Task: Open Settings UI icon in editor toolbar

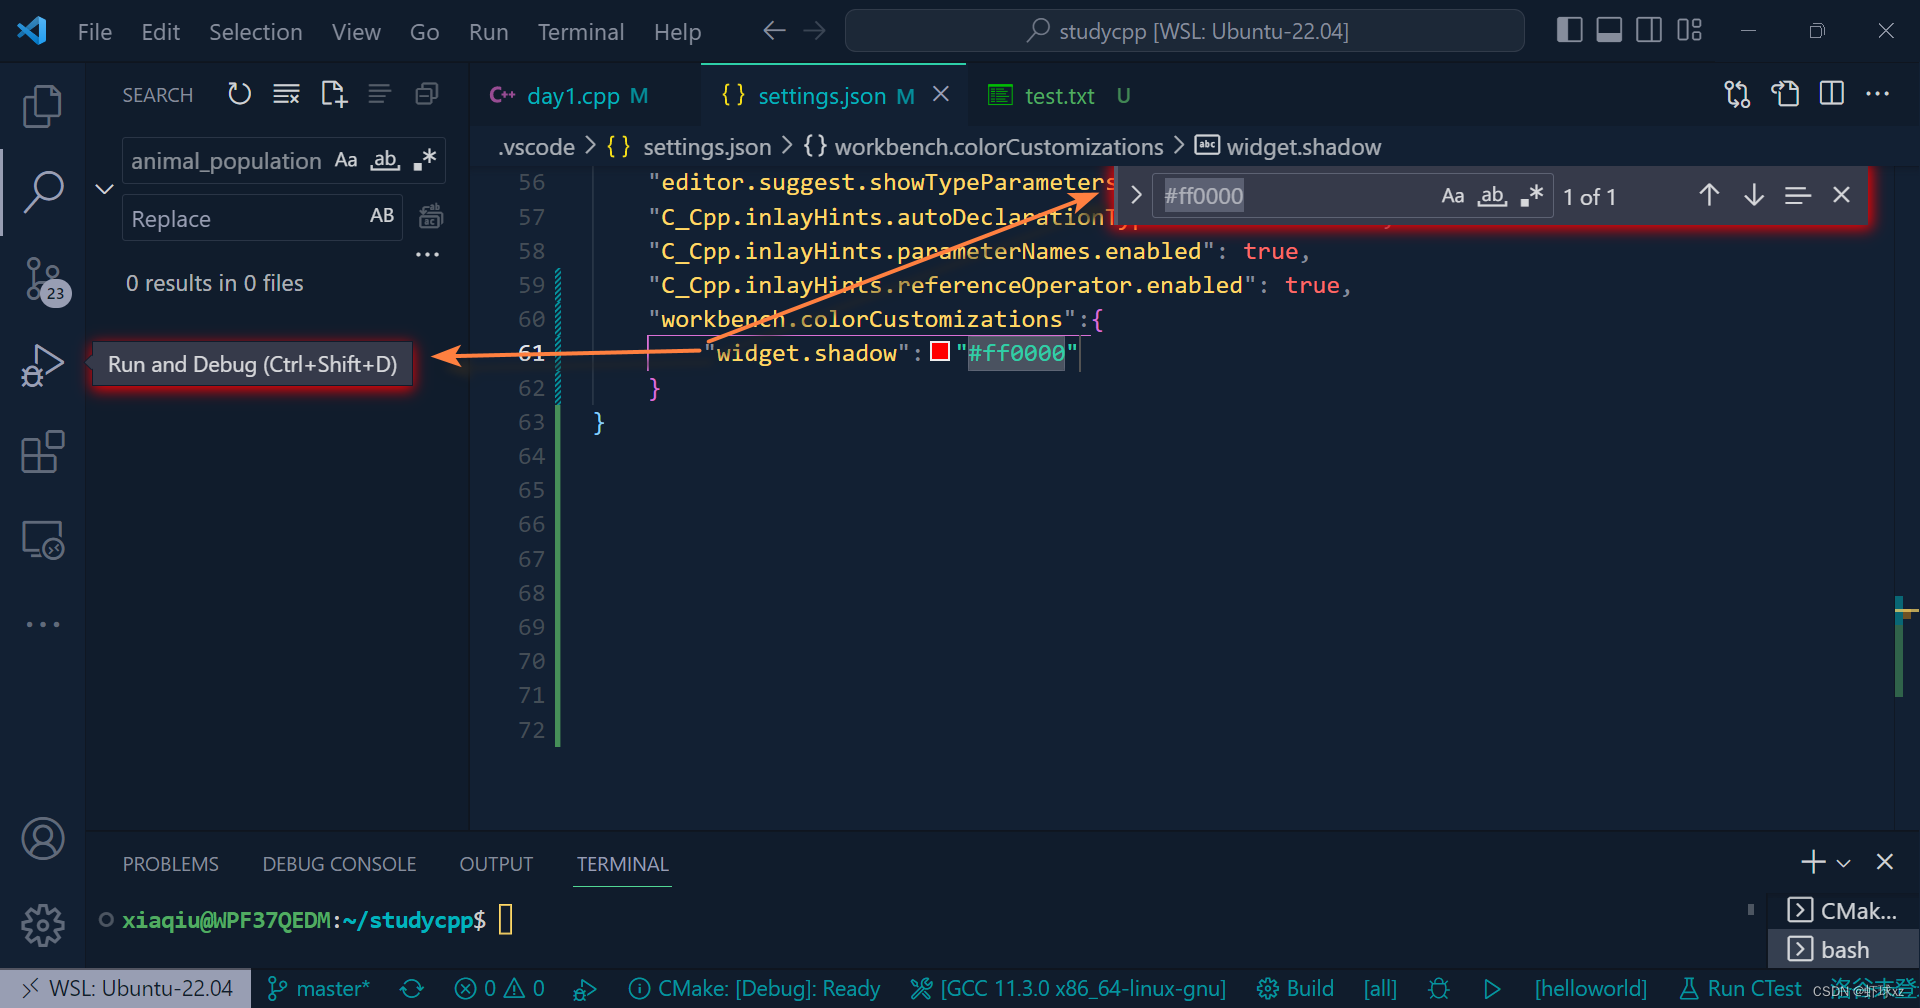Action: (x=1785, y=94)
